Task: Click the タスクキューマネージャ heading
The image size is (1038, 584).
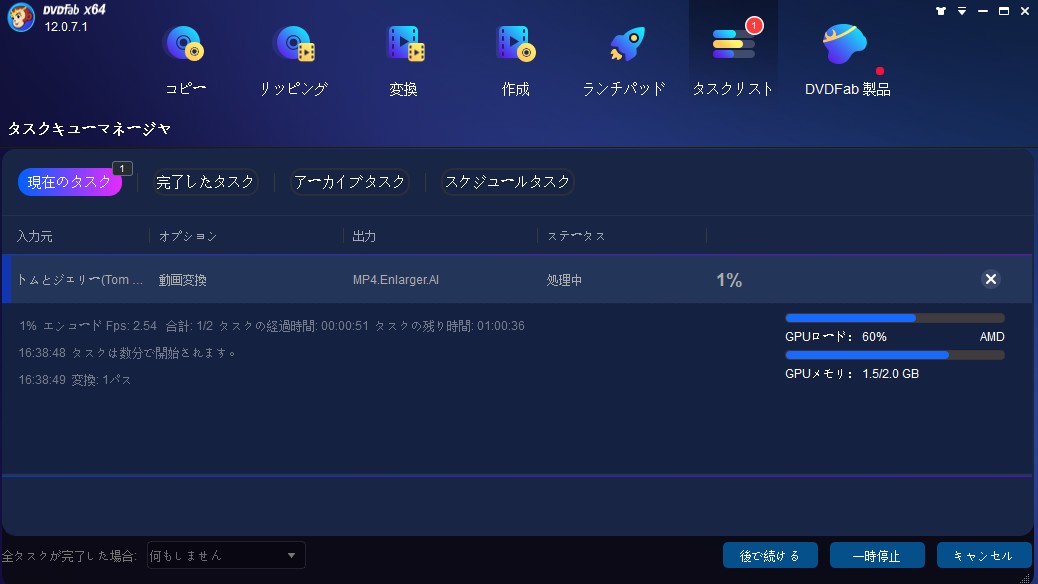Action: pos(89,129)
